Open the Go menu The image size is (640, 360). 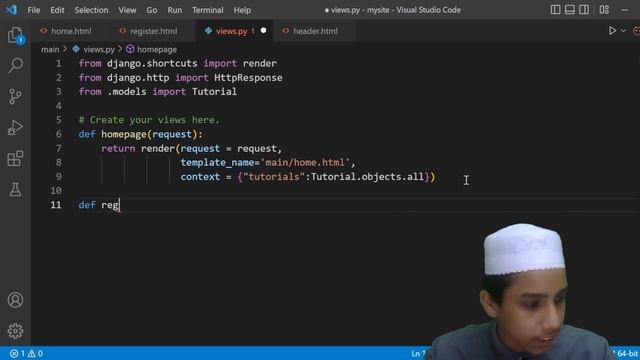click(x=151, y=10)
